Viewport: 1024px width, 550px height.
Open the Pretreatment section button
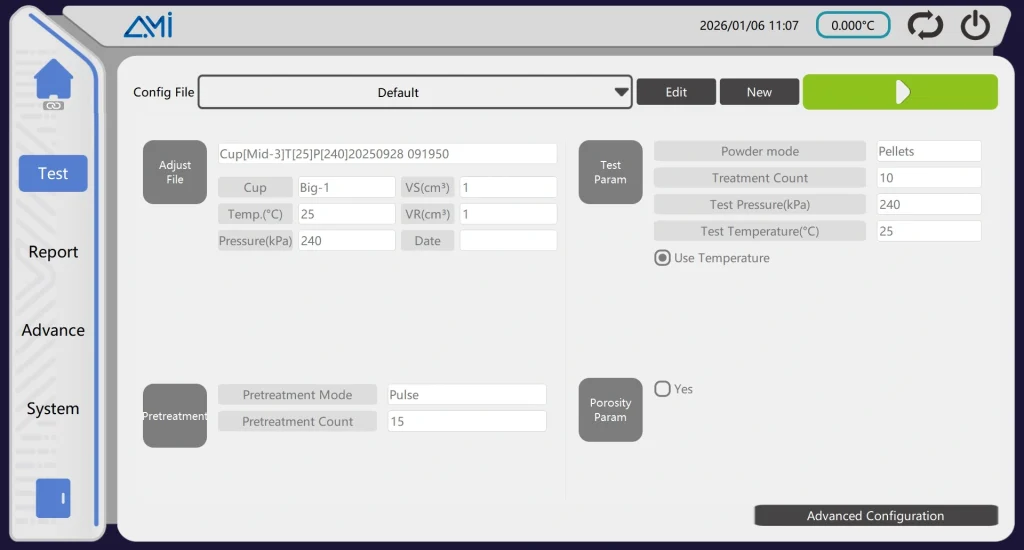175,415
